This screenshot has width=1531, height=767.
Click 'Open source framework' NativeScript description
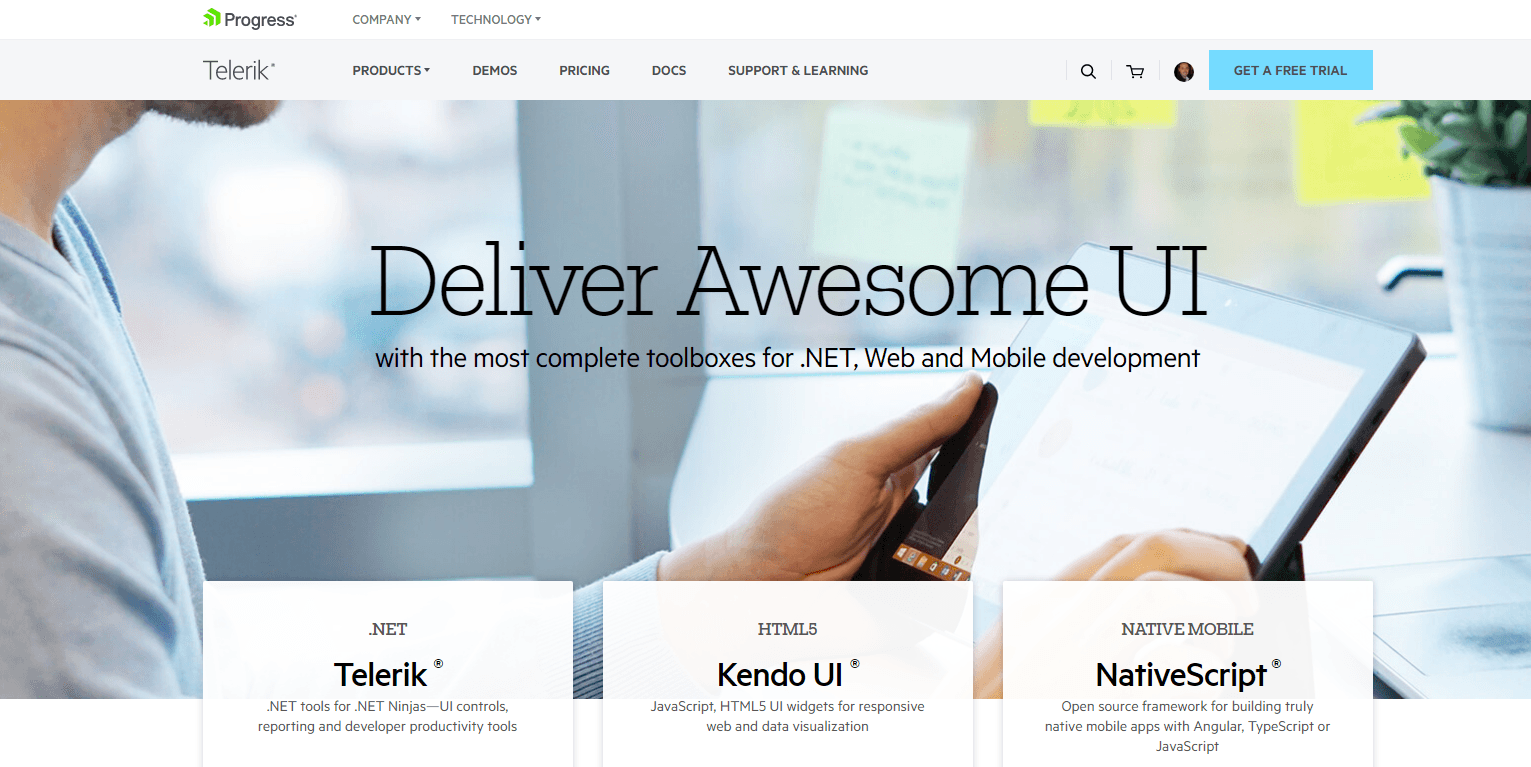coord(1188,726)
